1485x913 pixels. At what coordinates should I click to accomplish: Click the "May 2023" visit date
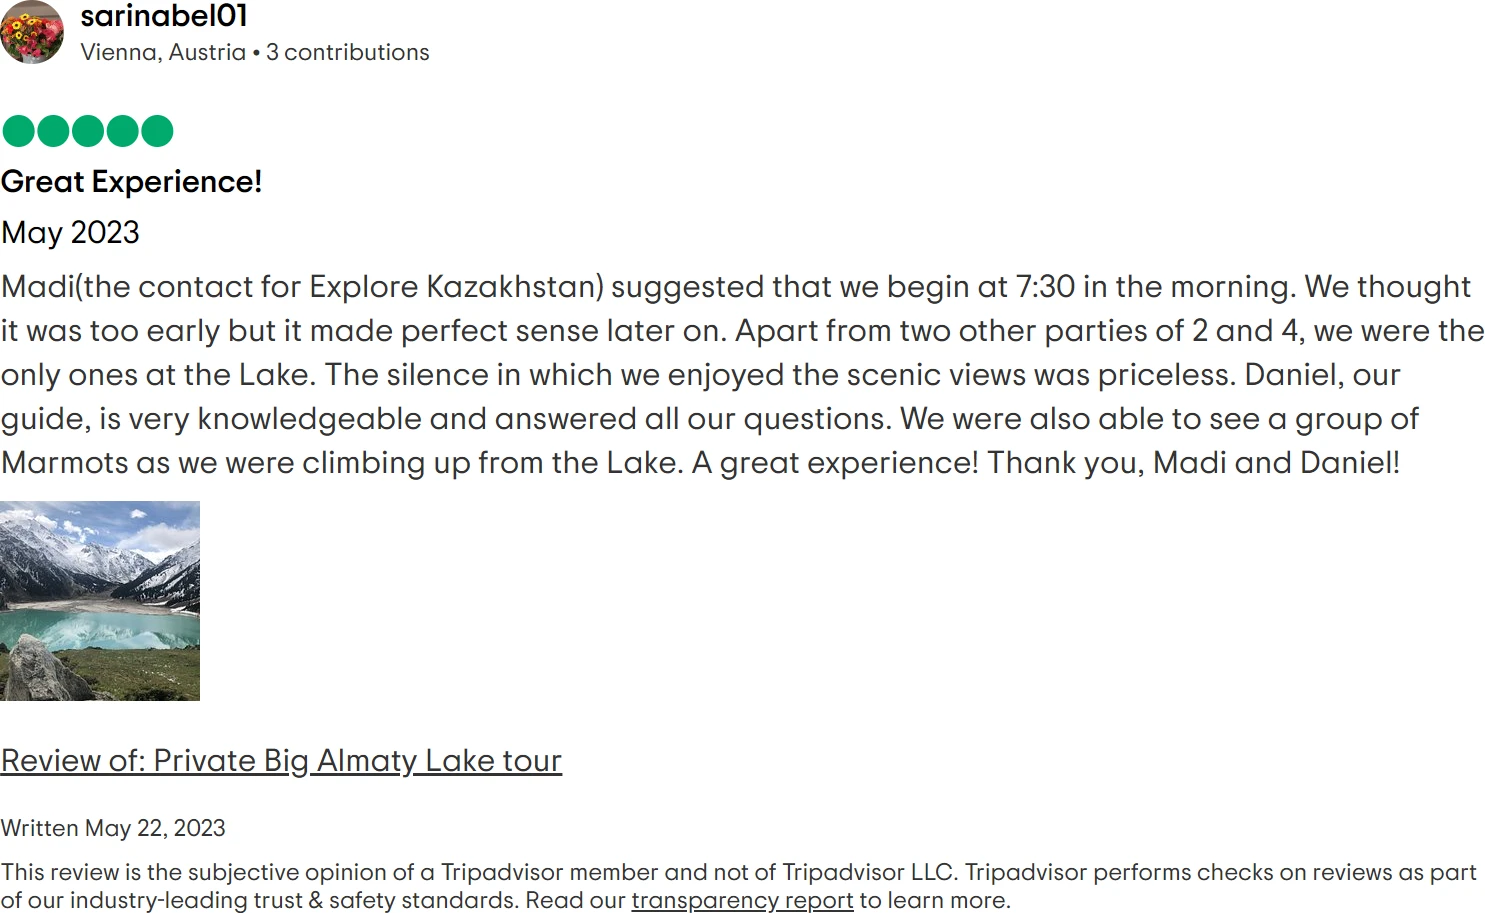coord(70,233)
